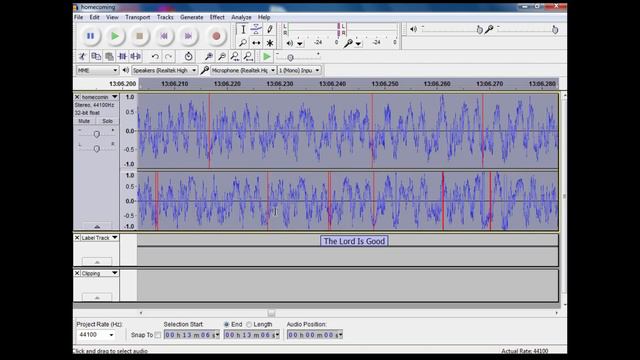
Task: Select the Selection (I-beam) tool
Action: [243, 29]
